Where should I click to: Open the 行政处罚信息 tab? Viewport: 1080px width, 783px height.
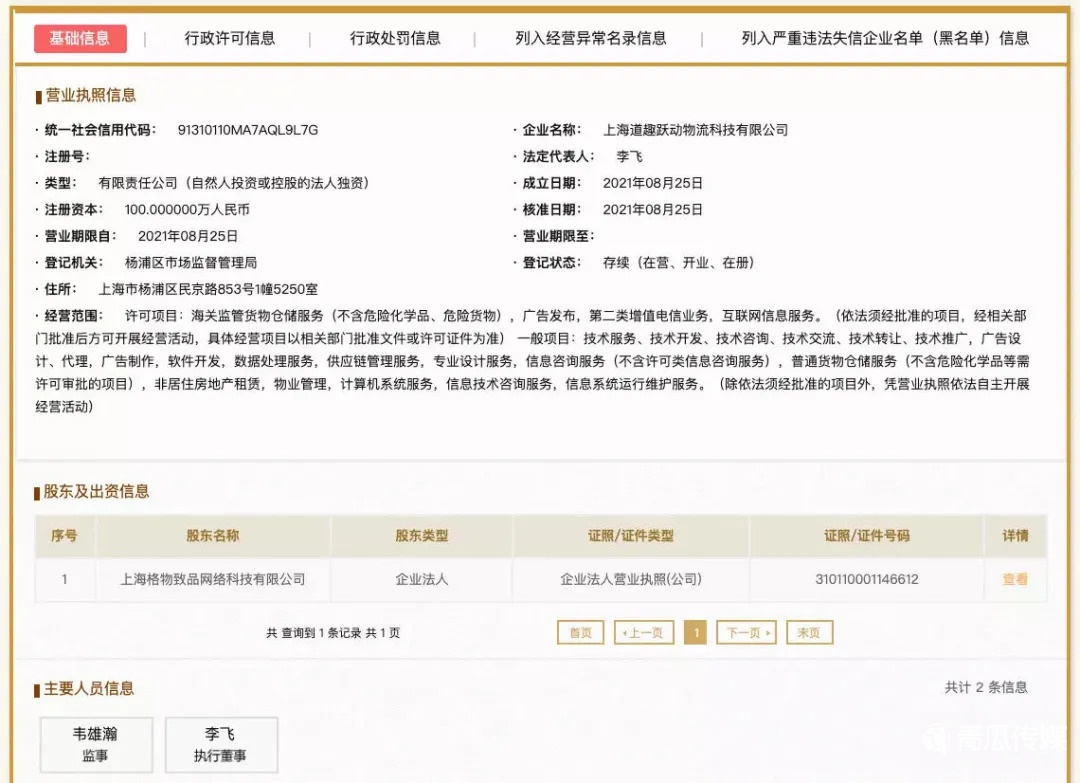[x=395, y=39]
